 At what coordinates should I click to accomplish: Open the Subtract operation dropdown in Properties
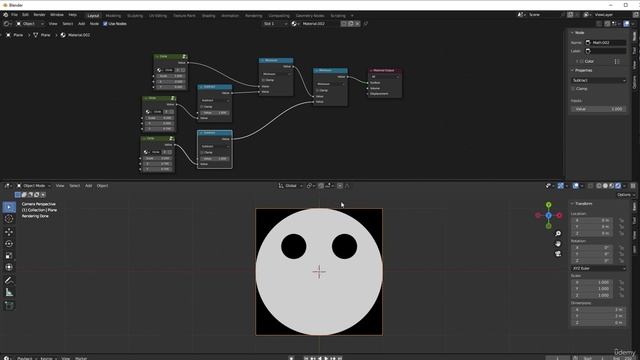(x=598, y=80)
